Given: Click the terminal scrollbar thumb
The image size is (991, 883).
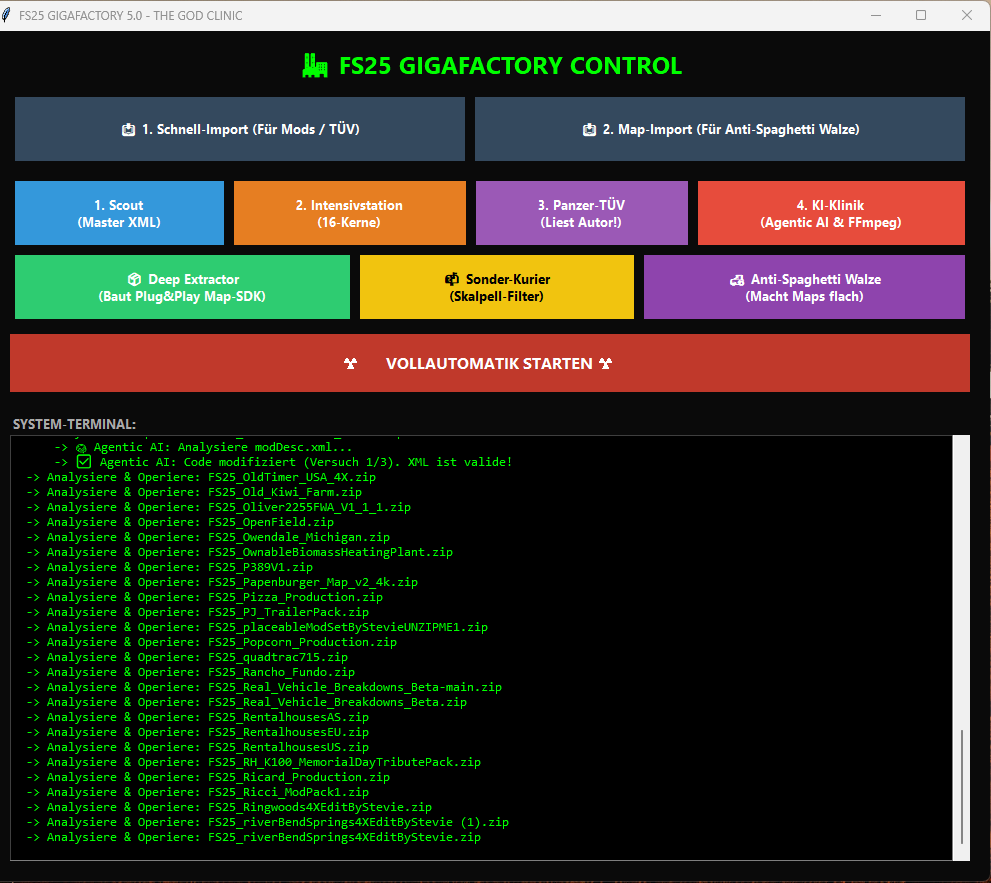Looking at the screenshot, I should pyautogui.click(x=962, y=786).
